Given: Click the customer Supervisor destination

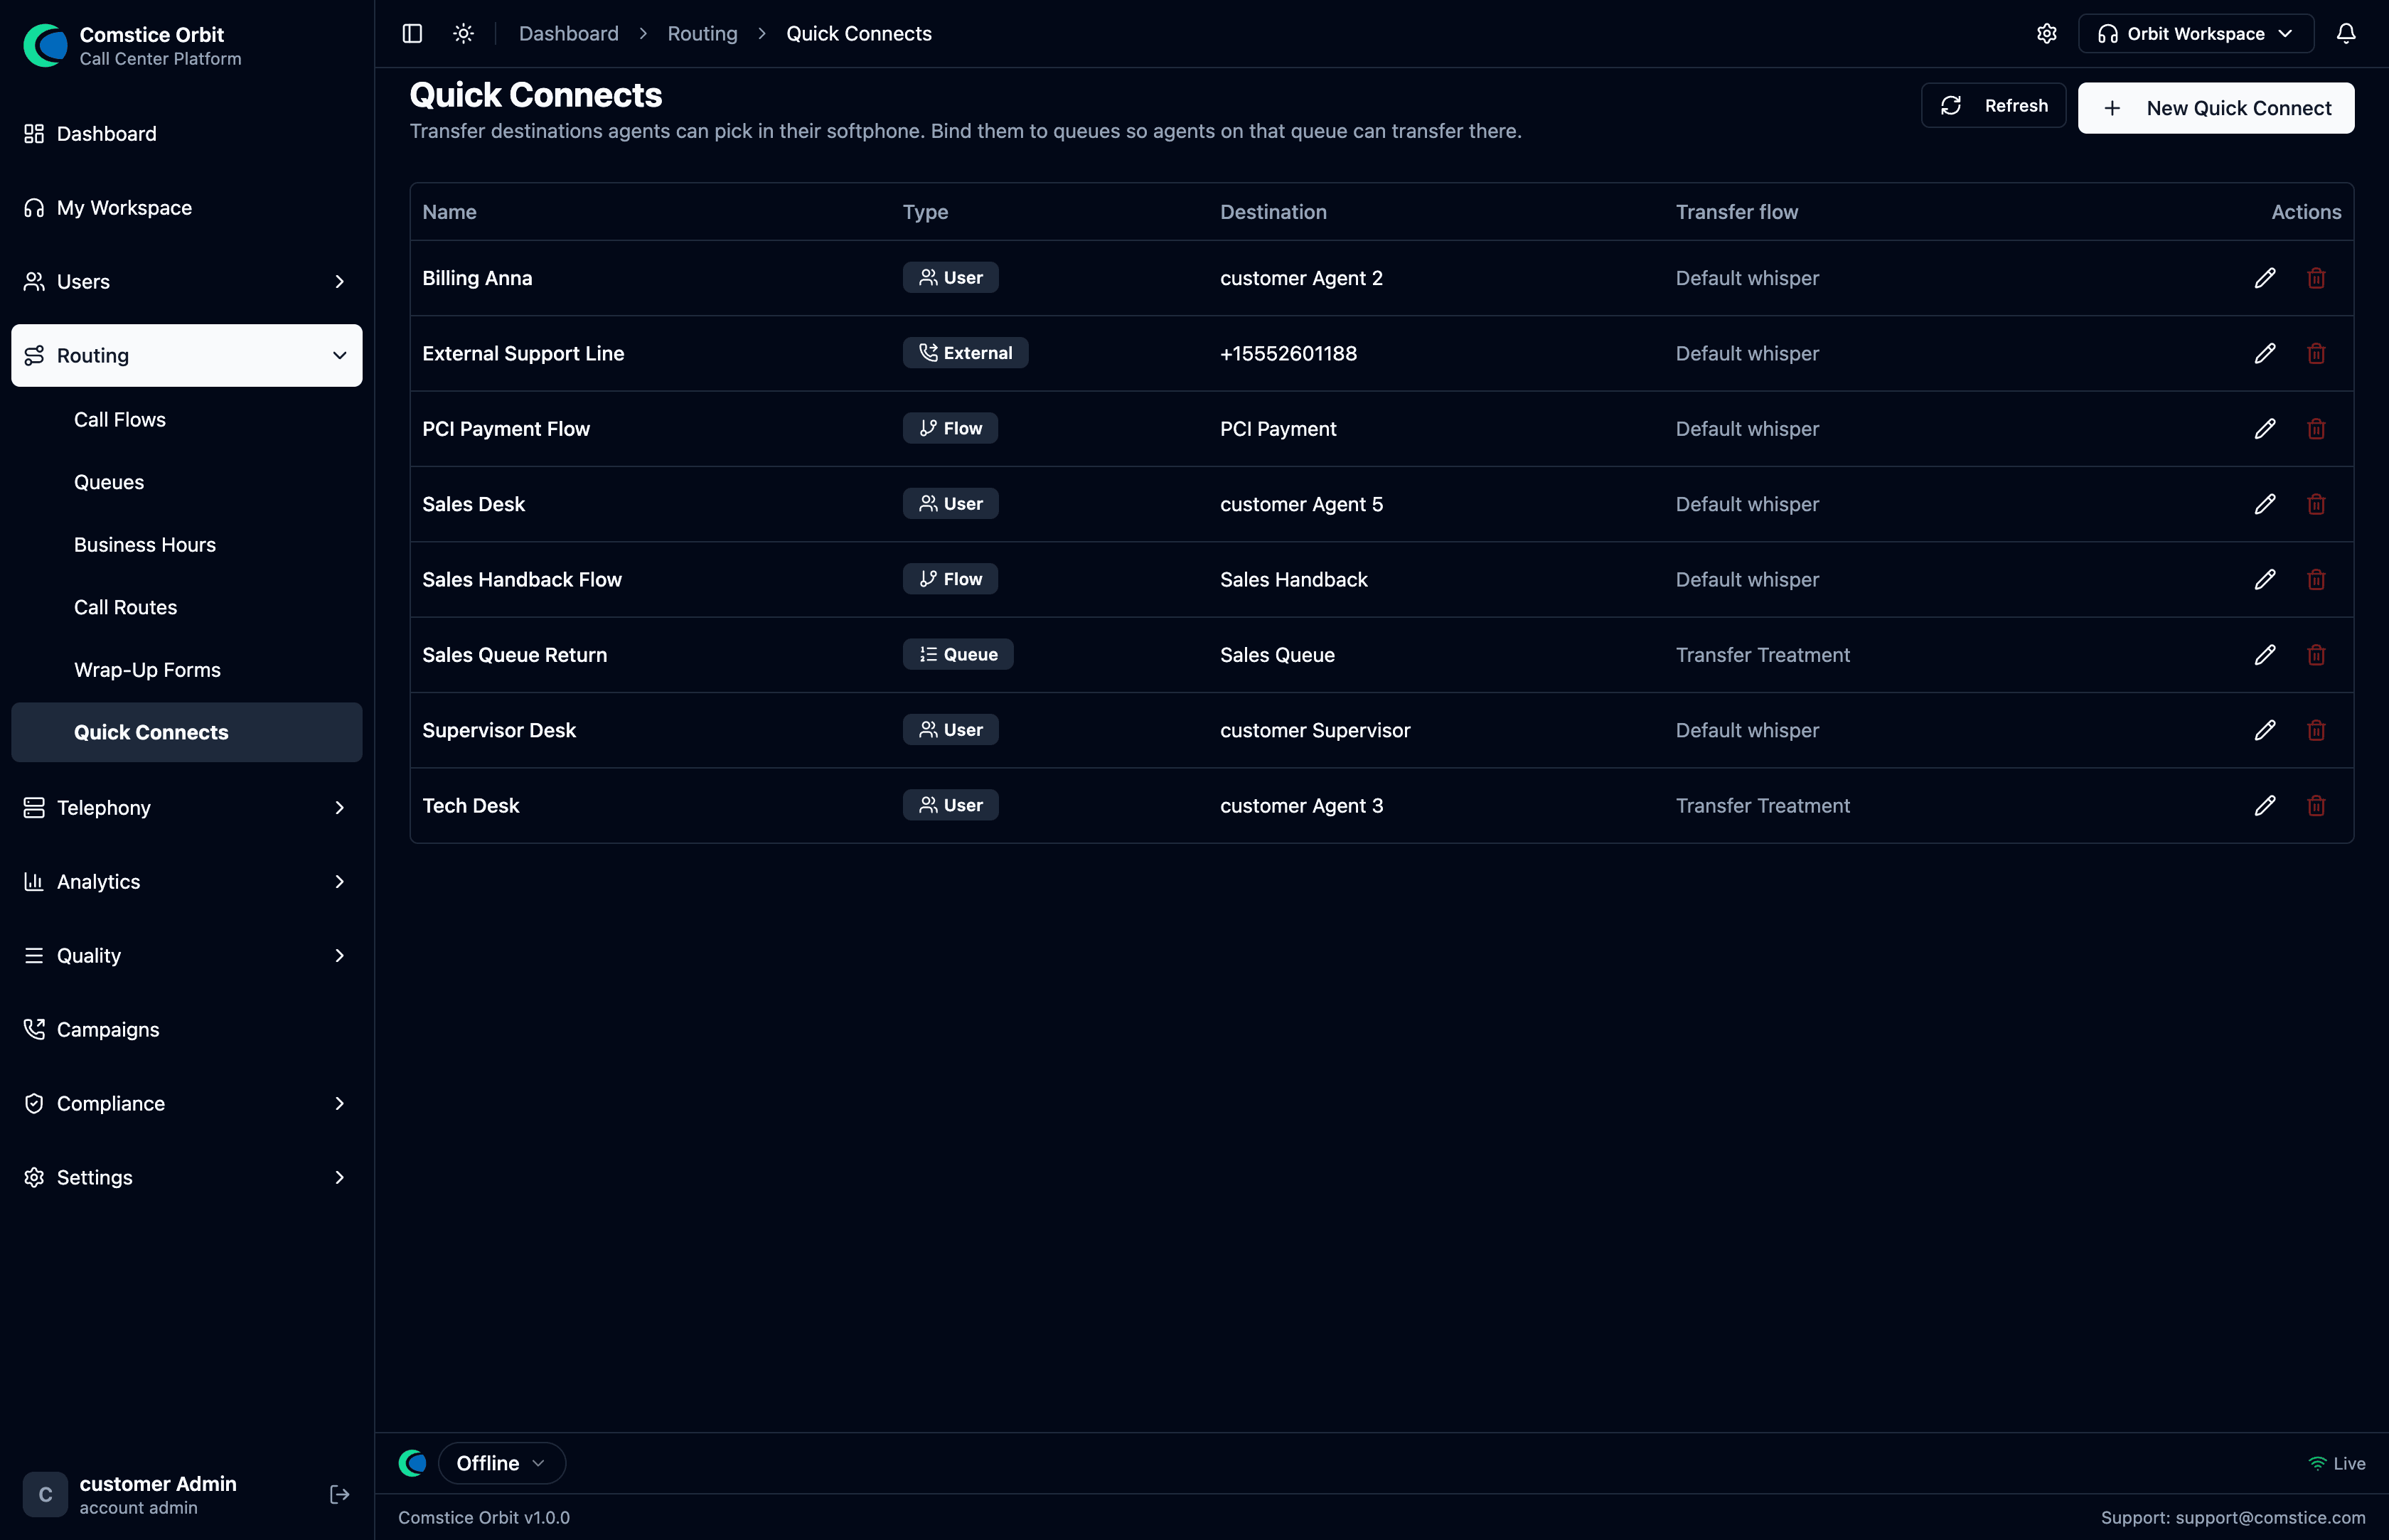Looking at the screenshot, I should coord(1315,730).
